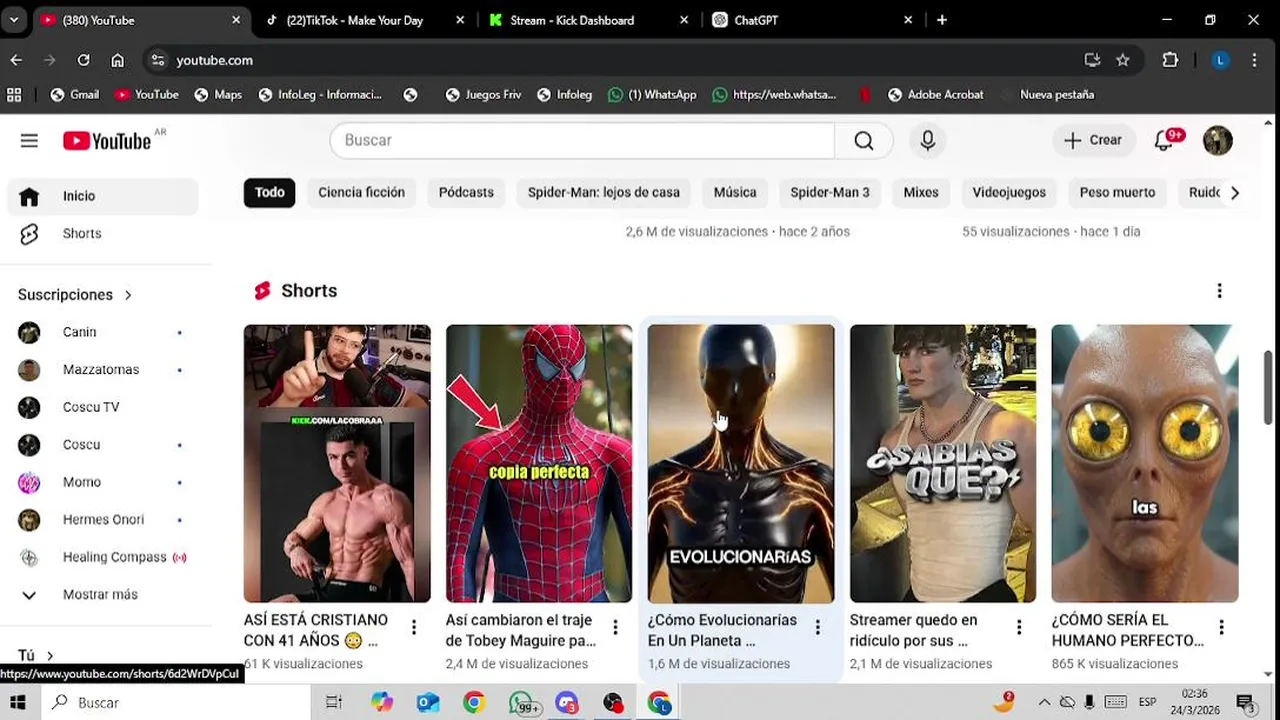
Task: Select Spider-Man: lejos de casa chip
Action: 604,192
